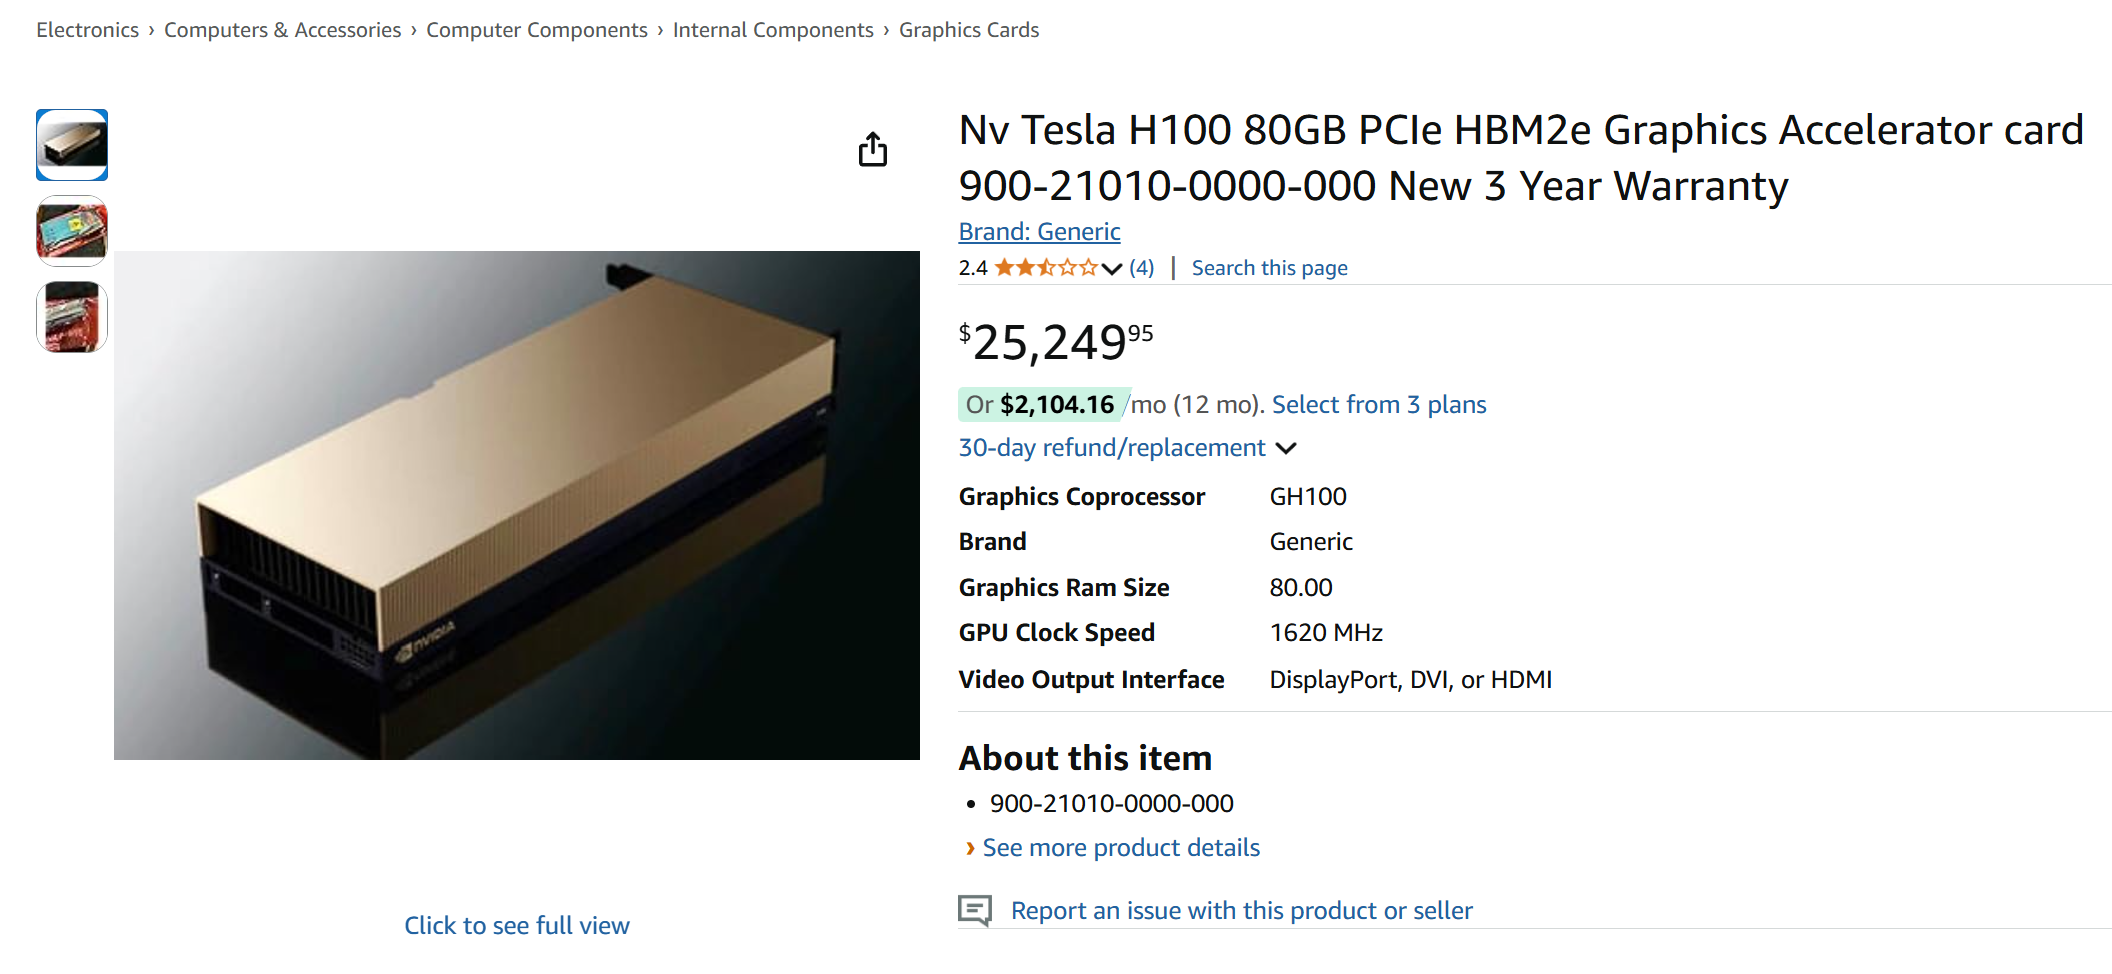The image size is (2112, 974).
Task: Open Computer Components breadcrumb
Action: tap(537, 30)
